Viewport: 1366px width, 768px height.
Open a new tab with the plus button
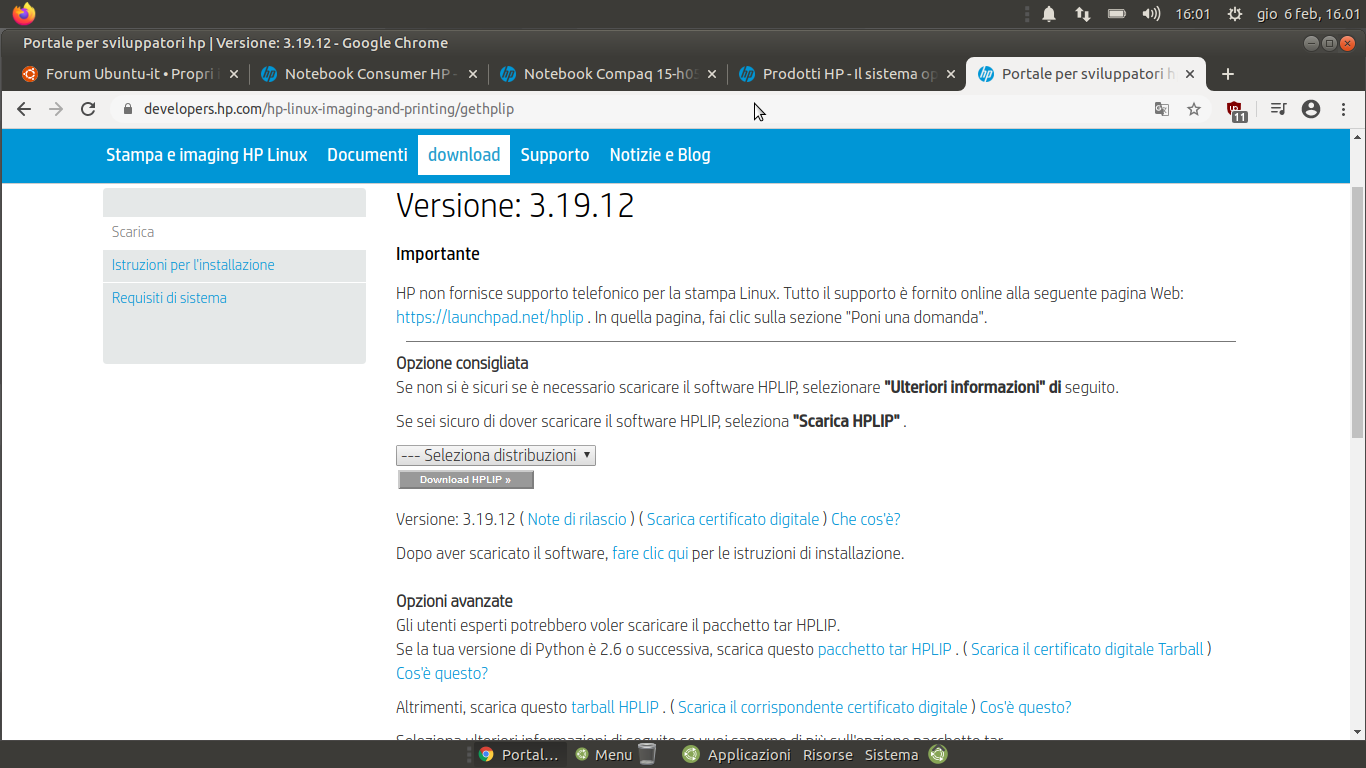[1228, 74]
